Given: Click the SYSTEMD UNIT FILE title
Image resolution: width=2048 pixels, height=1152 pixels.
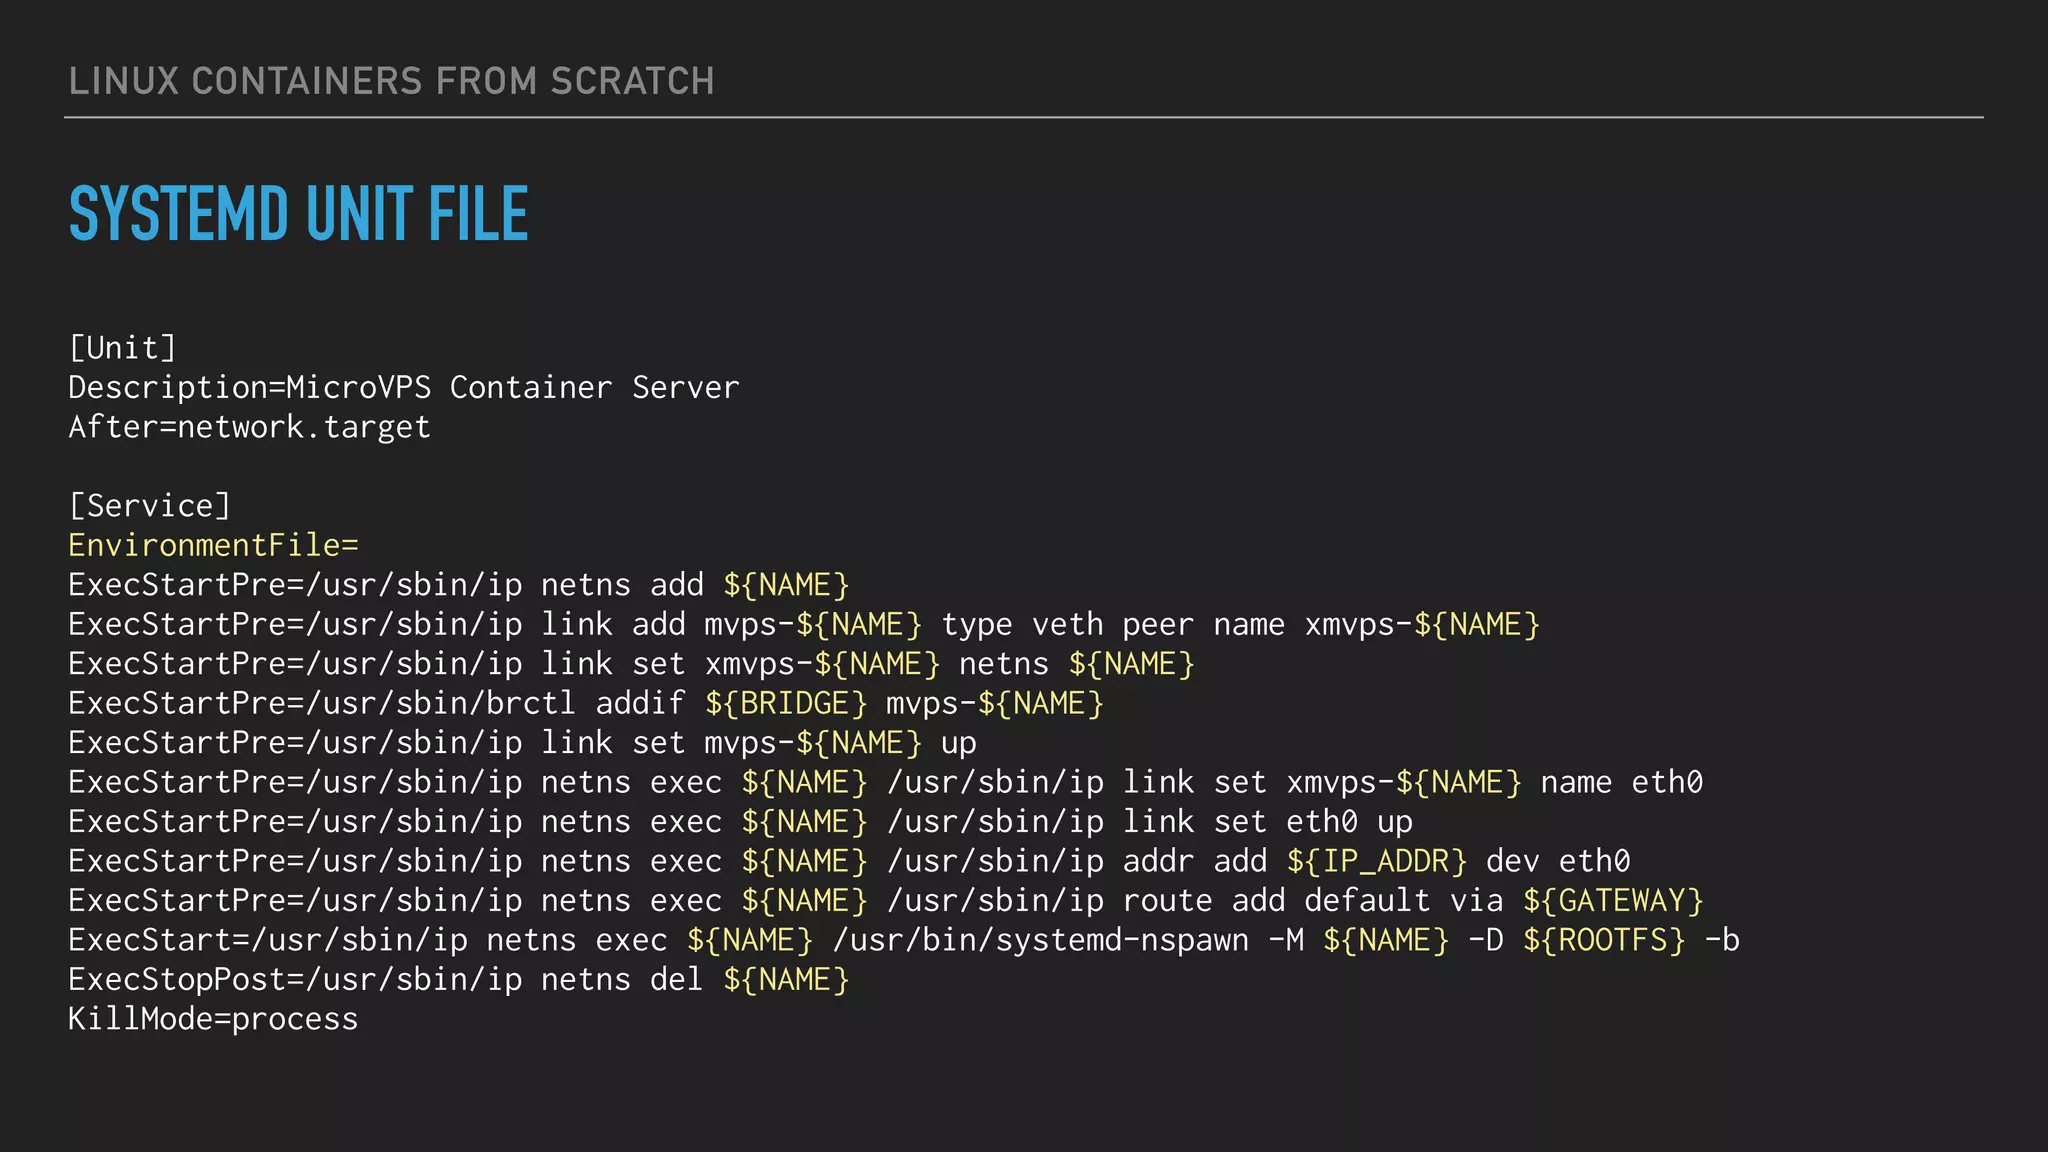Looking at the screenshot, I should pyautogui.click(x=298, y=214).
